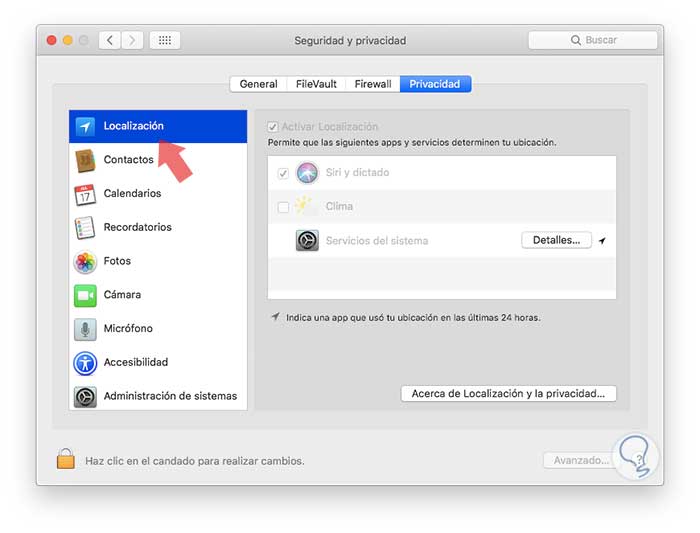Click the Fotos flower icon
Image resolution: width=700 pixels, height=533 pixels.
[85, 262]
